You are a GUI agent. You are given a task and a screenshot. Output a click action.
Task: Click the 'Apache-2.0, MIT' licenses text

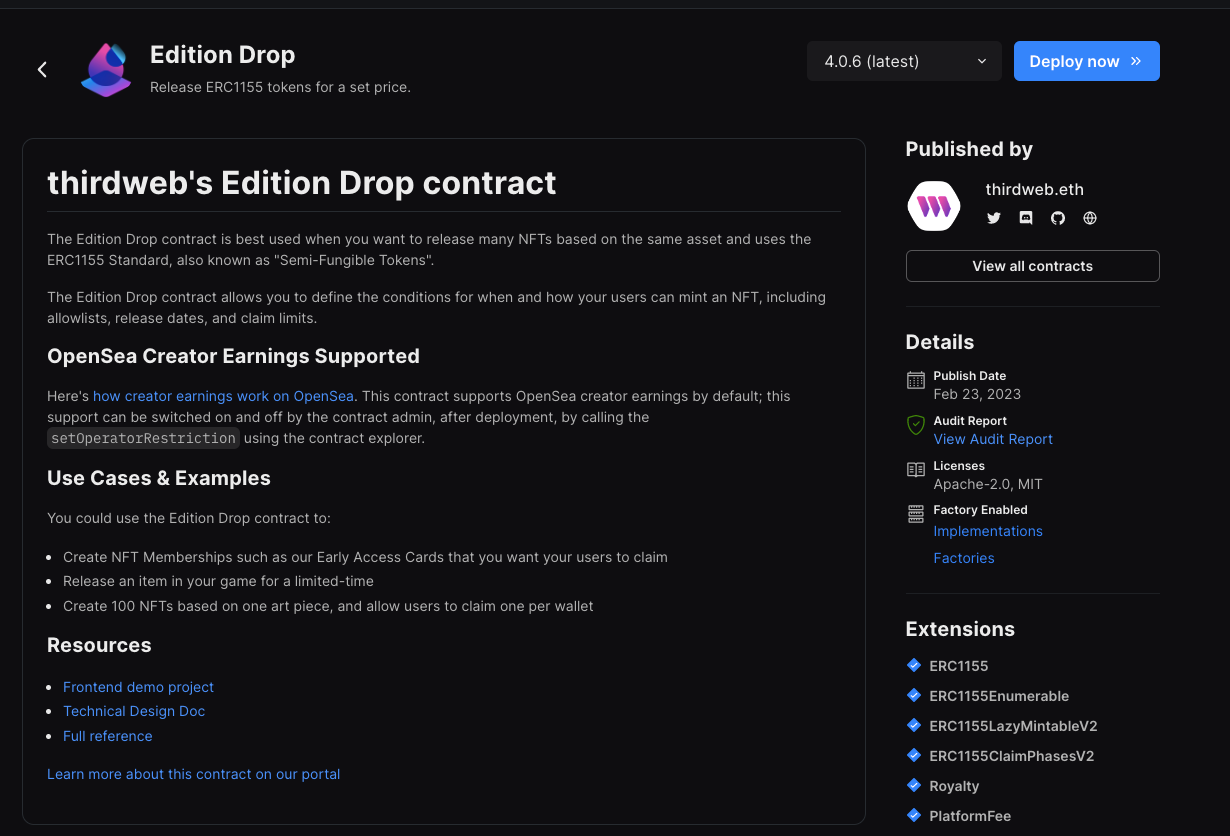(x=988, y=484)
